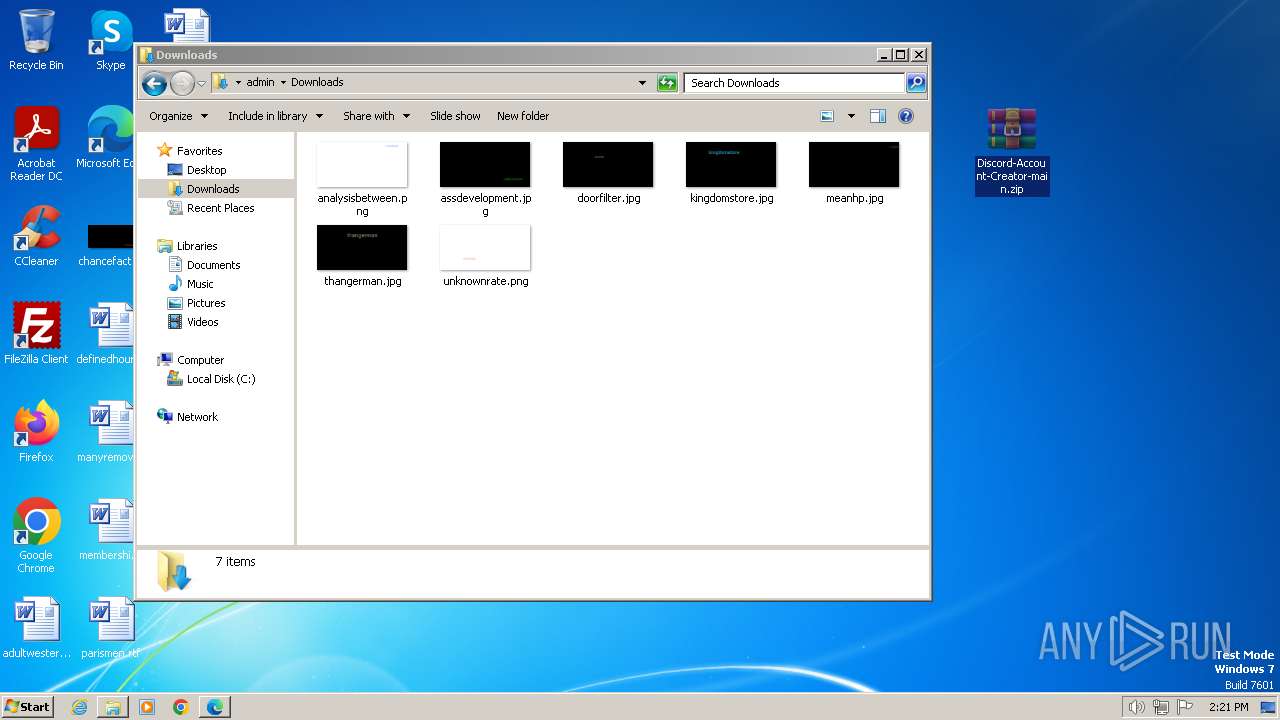1280x720 pixels.
Task: Open volume control in system tray
Action: [1136, 707]
